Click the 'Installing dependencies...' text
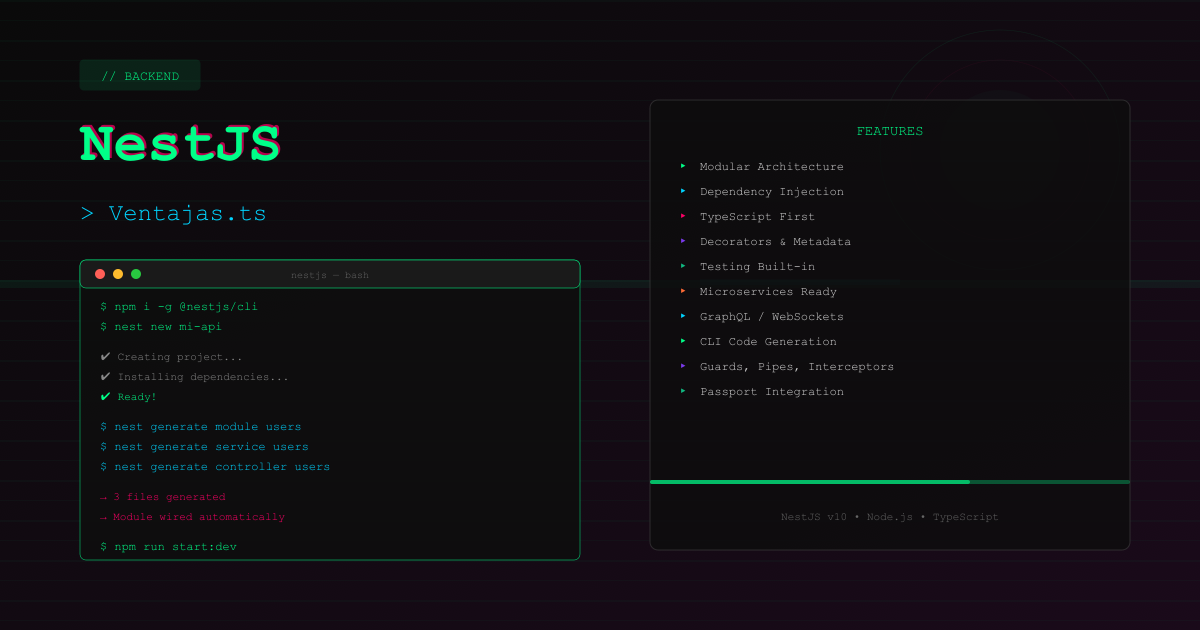The height and width of the screenshot is (630, 1200). click(x=203, y=377)
